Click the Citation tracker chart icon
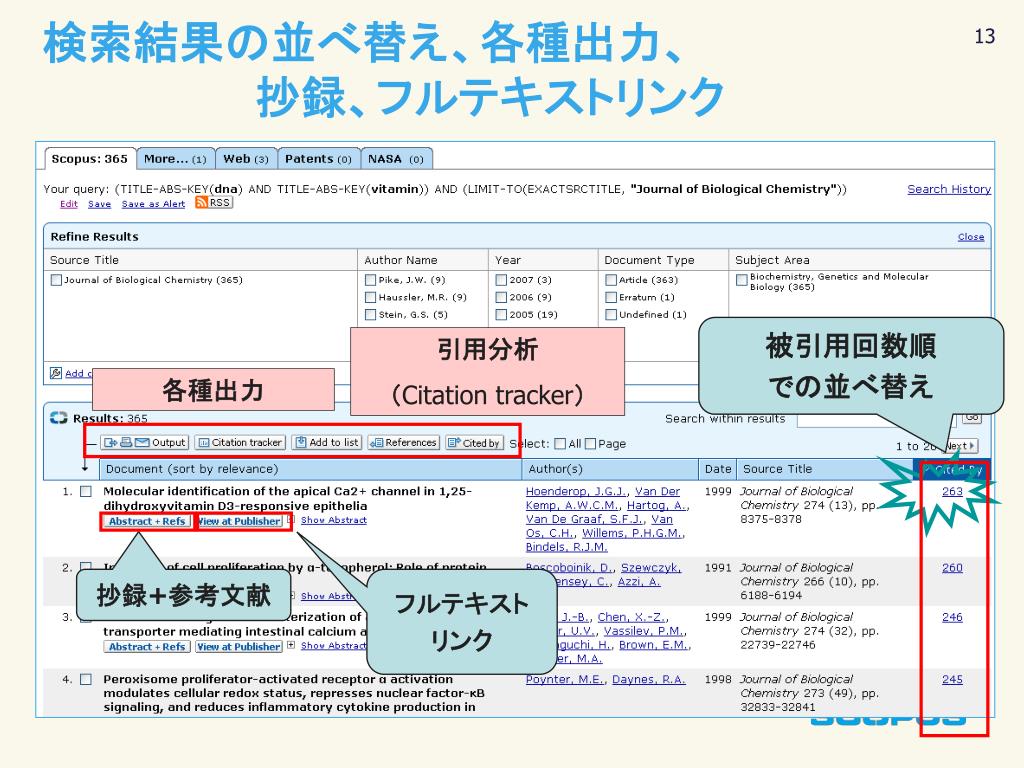 pos(203,443)
